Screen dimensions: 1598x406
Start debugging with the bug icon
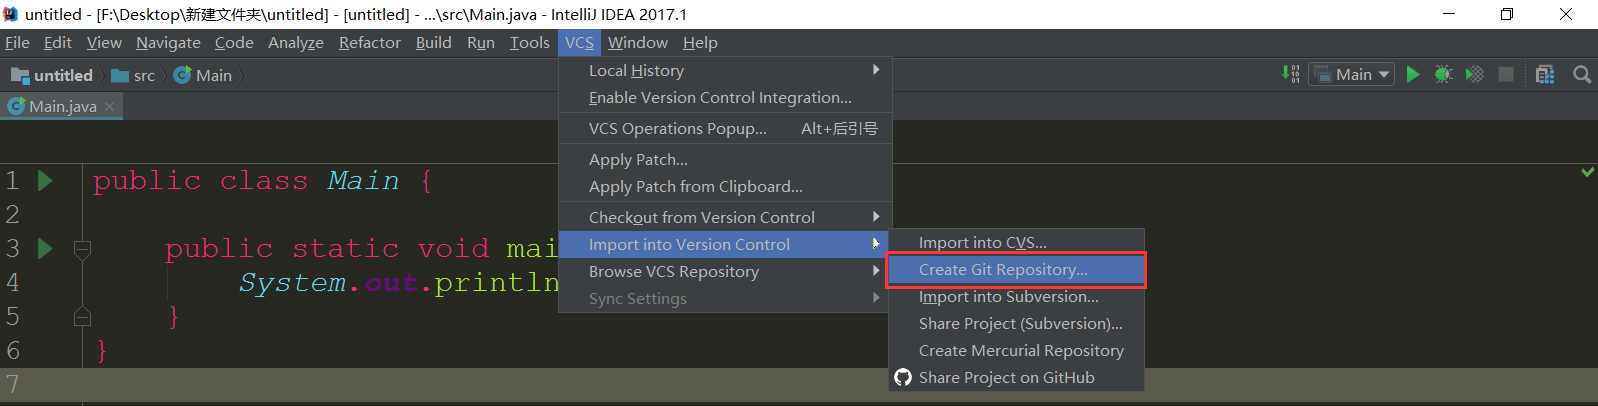(1443, 74)
